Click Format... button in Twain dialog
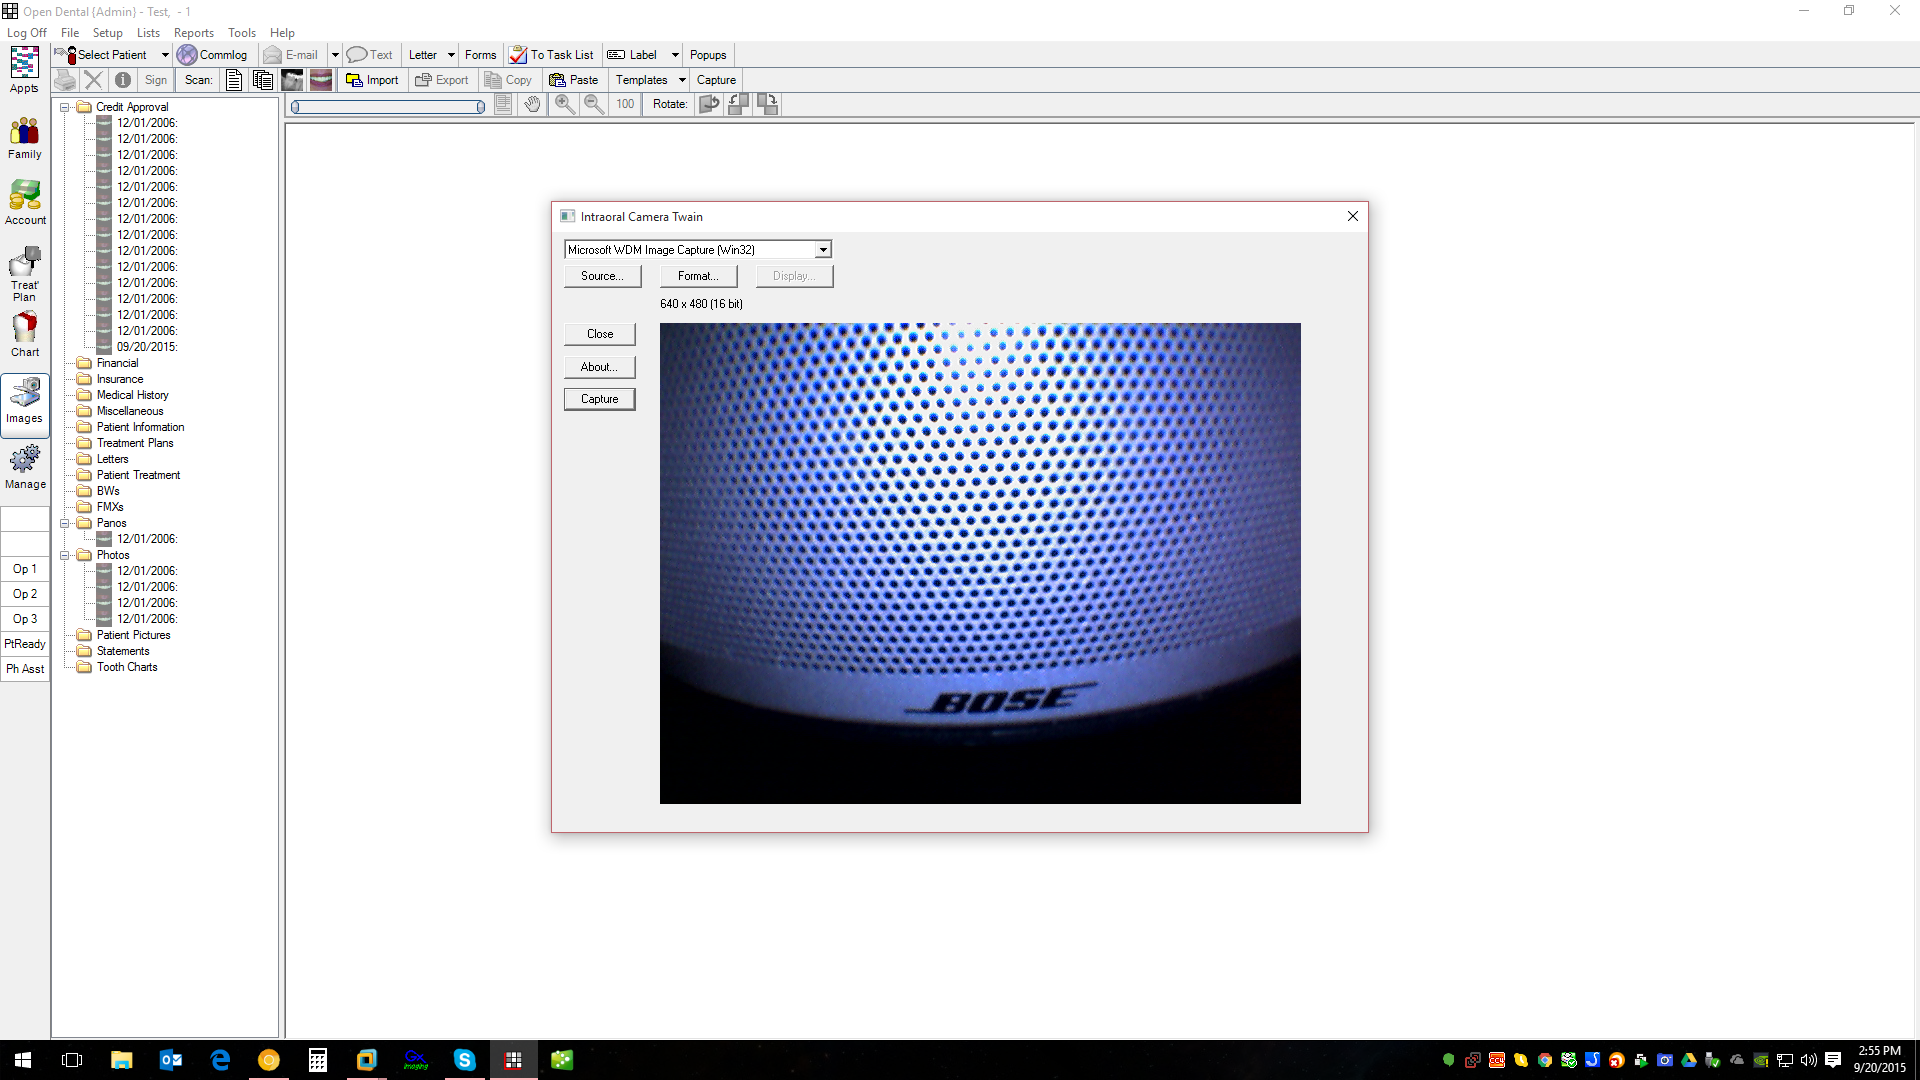 click(x=698, y=276)
